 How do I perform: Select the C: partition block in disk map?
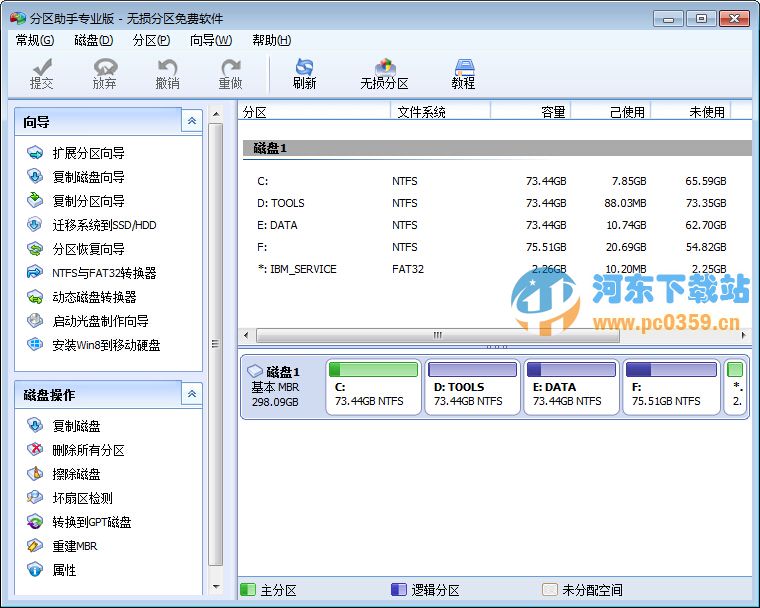tap(373, 387)
